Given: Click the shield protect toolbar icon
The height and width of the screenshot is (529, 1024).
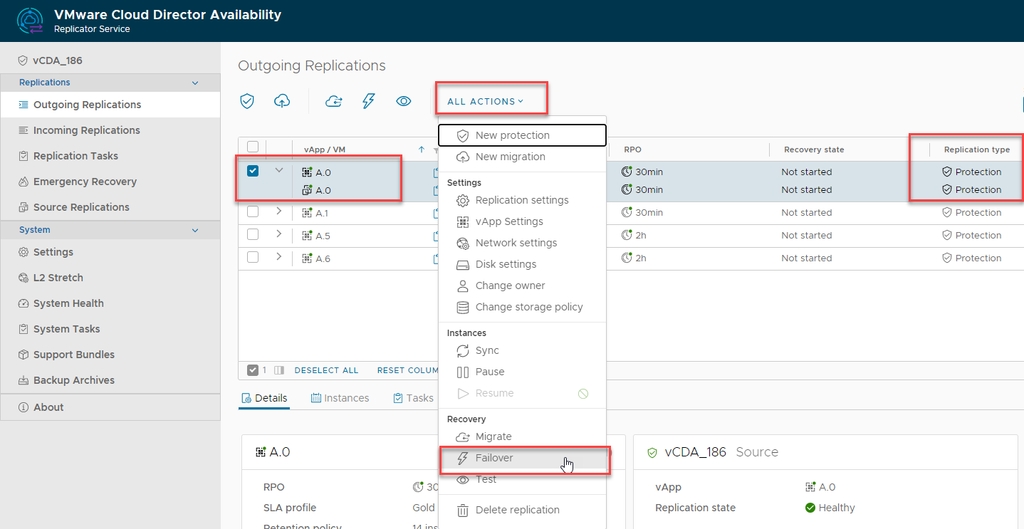Looking at the screenshot, I should click(247, 101).
